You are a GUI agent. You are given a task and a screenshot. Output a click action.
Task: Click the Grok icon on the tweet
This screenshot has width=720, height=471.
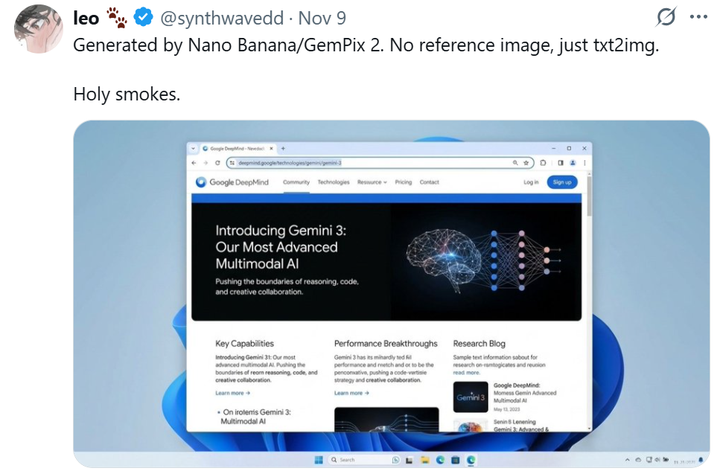(x=665, y=17)
